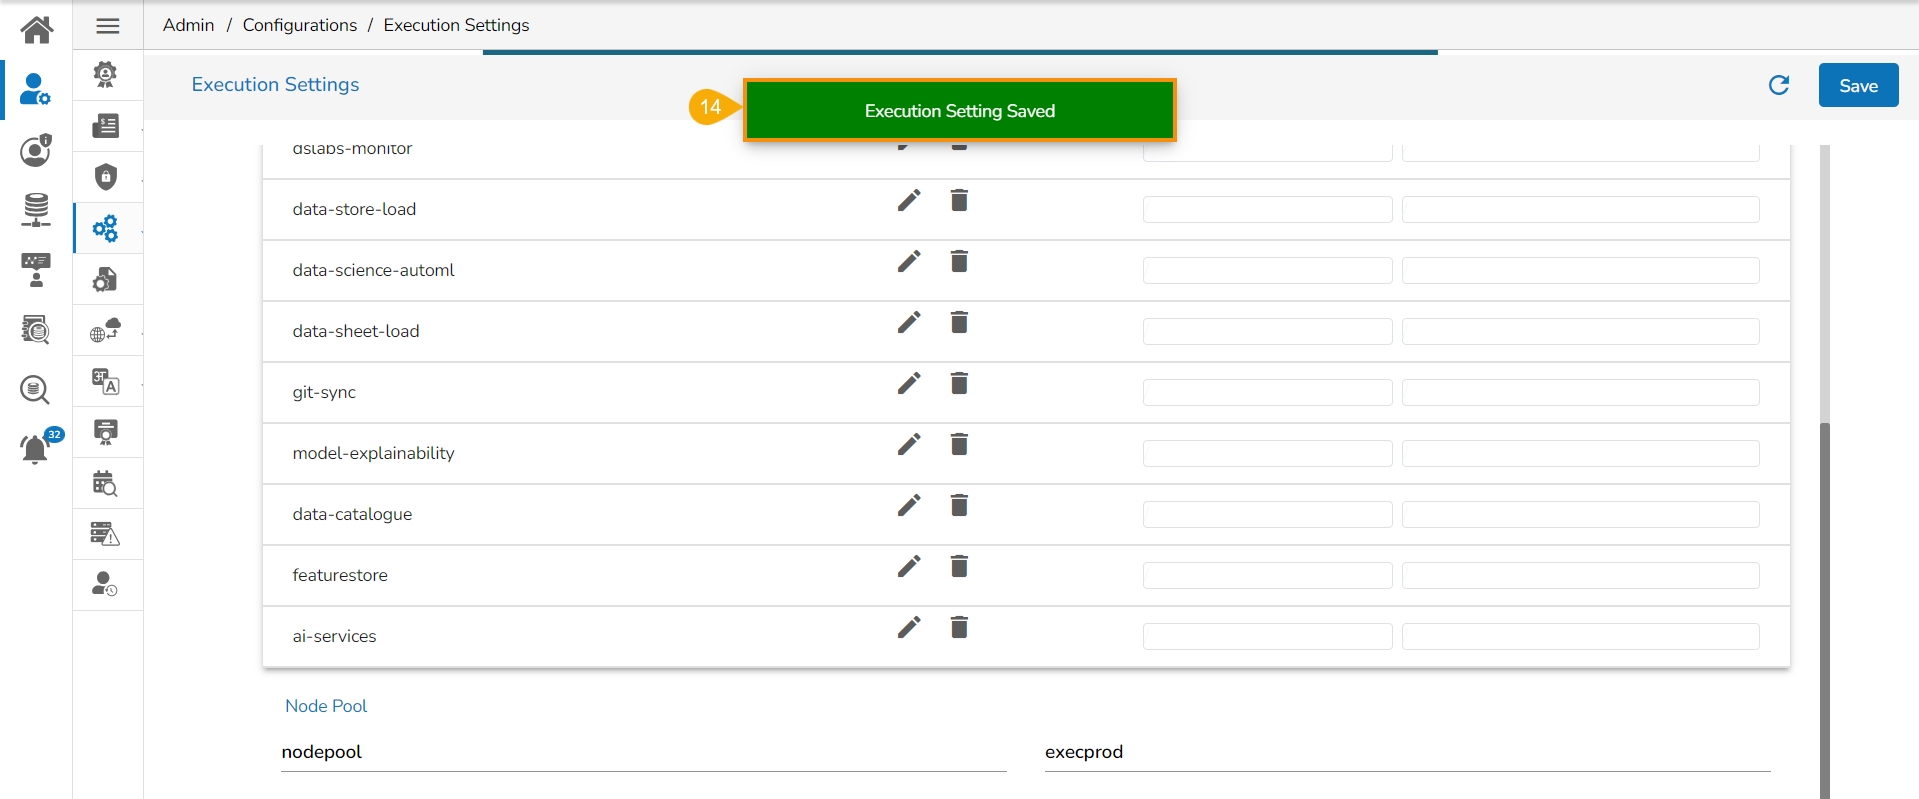Screen dimensions: 1919x799
Task: Edit the data-store-load row
Action: [x=909, y=200]
